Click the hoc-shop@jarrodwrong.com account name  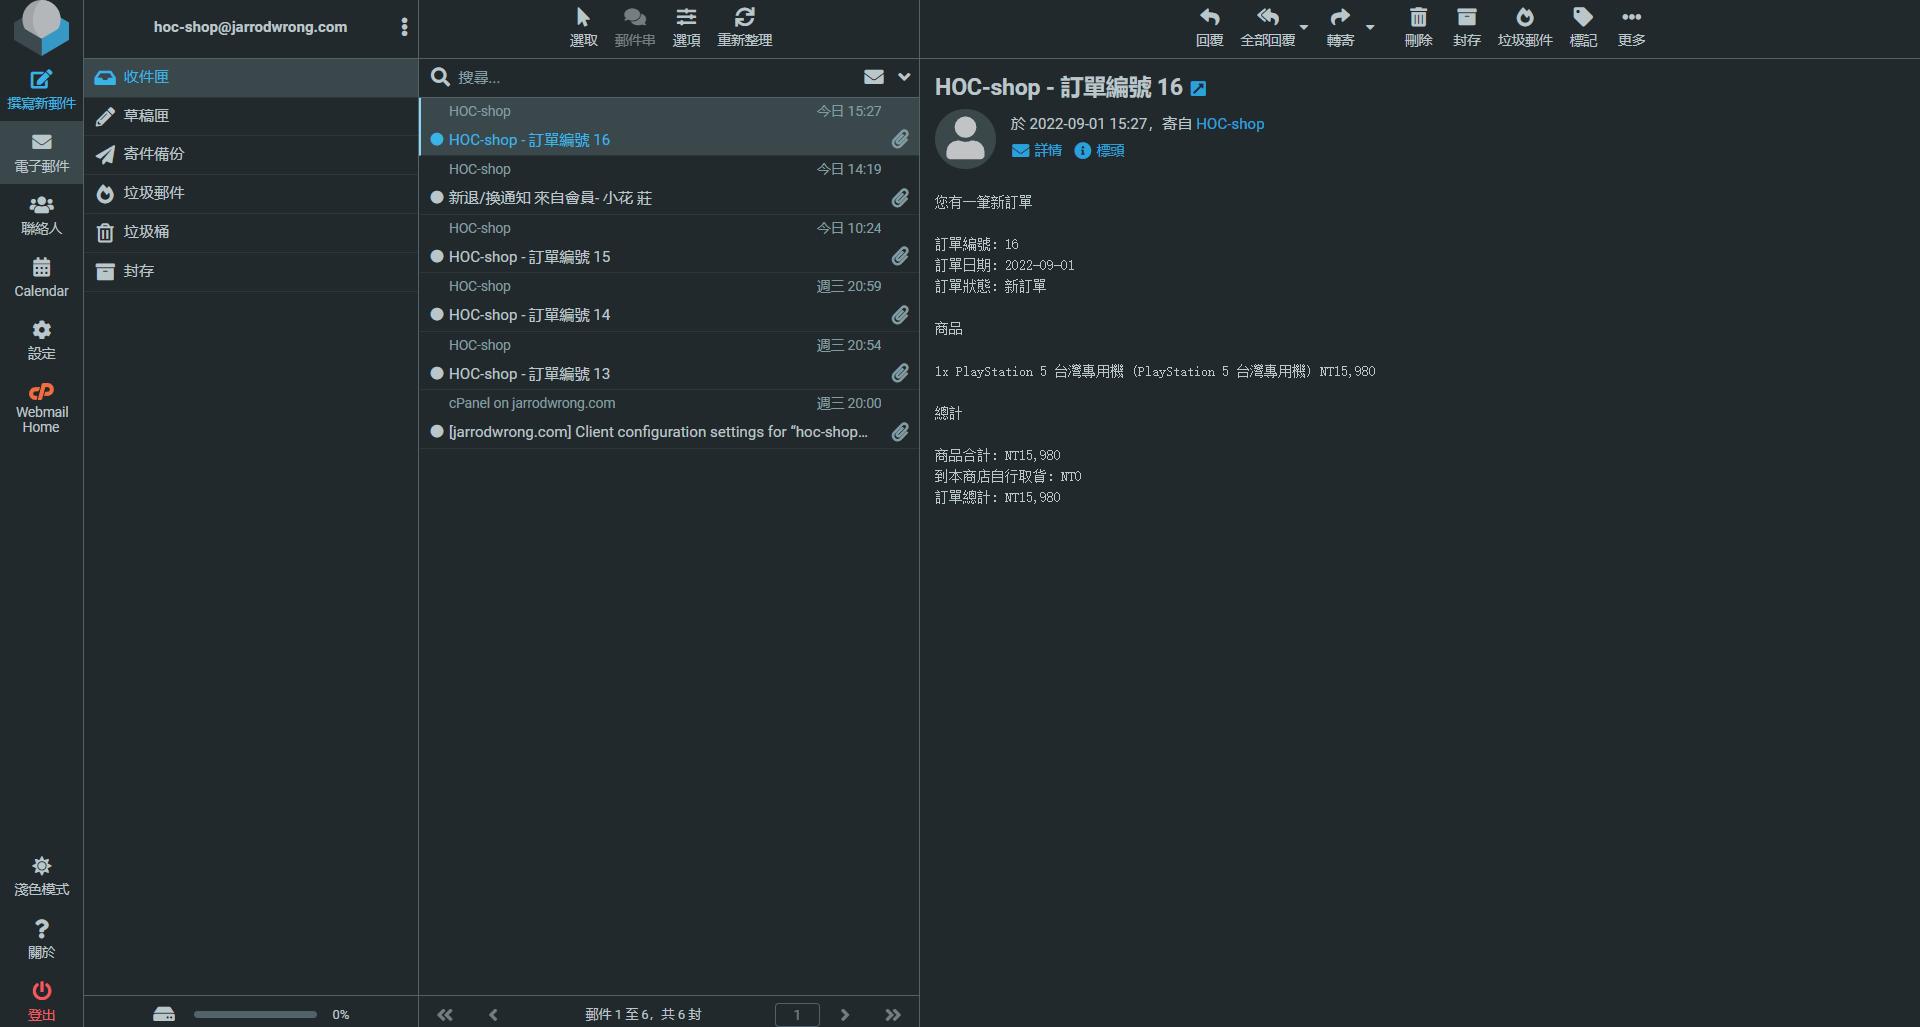[x=250, y=27]
